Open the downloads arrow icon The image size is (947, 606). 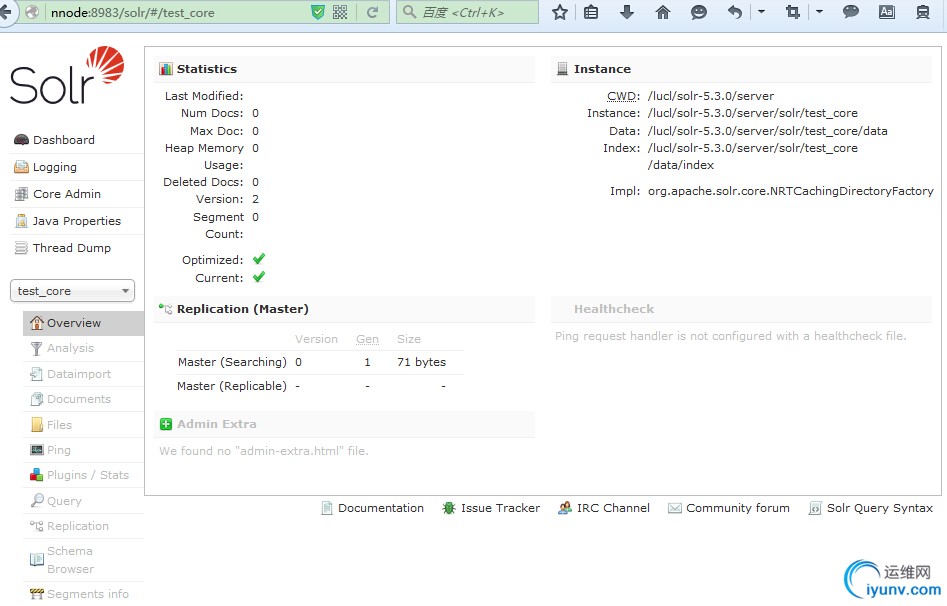[627, 12]
